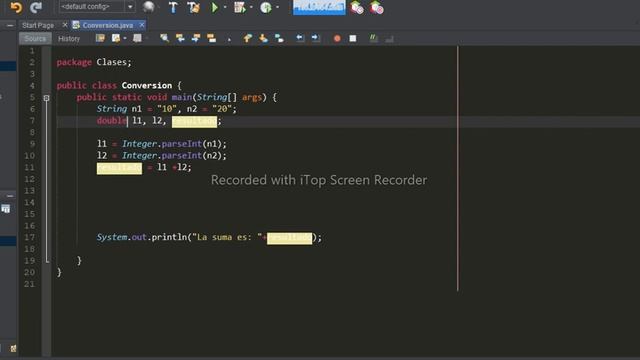
Task: Run the project with green play
Action: 214,7
